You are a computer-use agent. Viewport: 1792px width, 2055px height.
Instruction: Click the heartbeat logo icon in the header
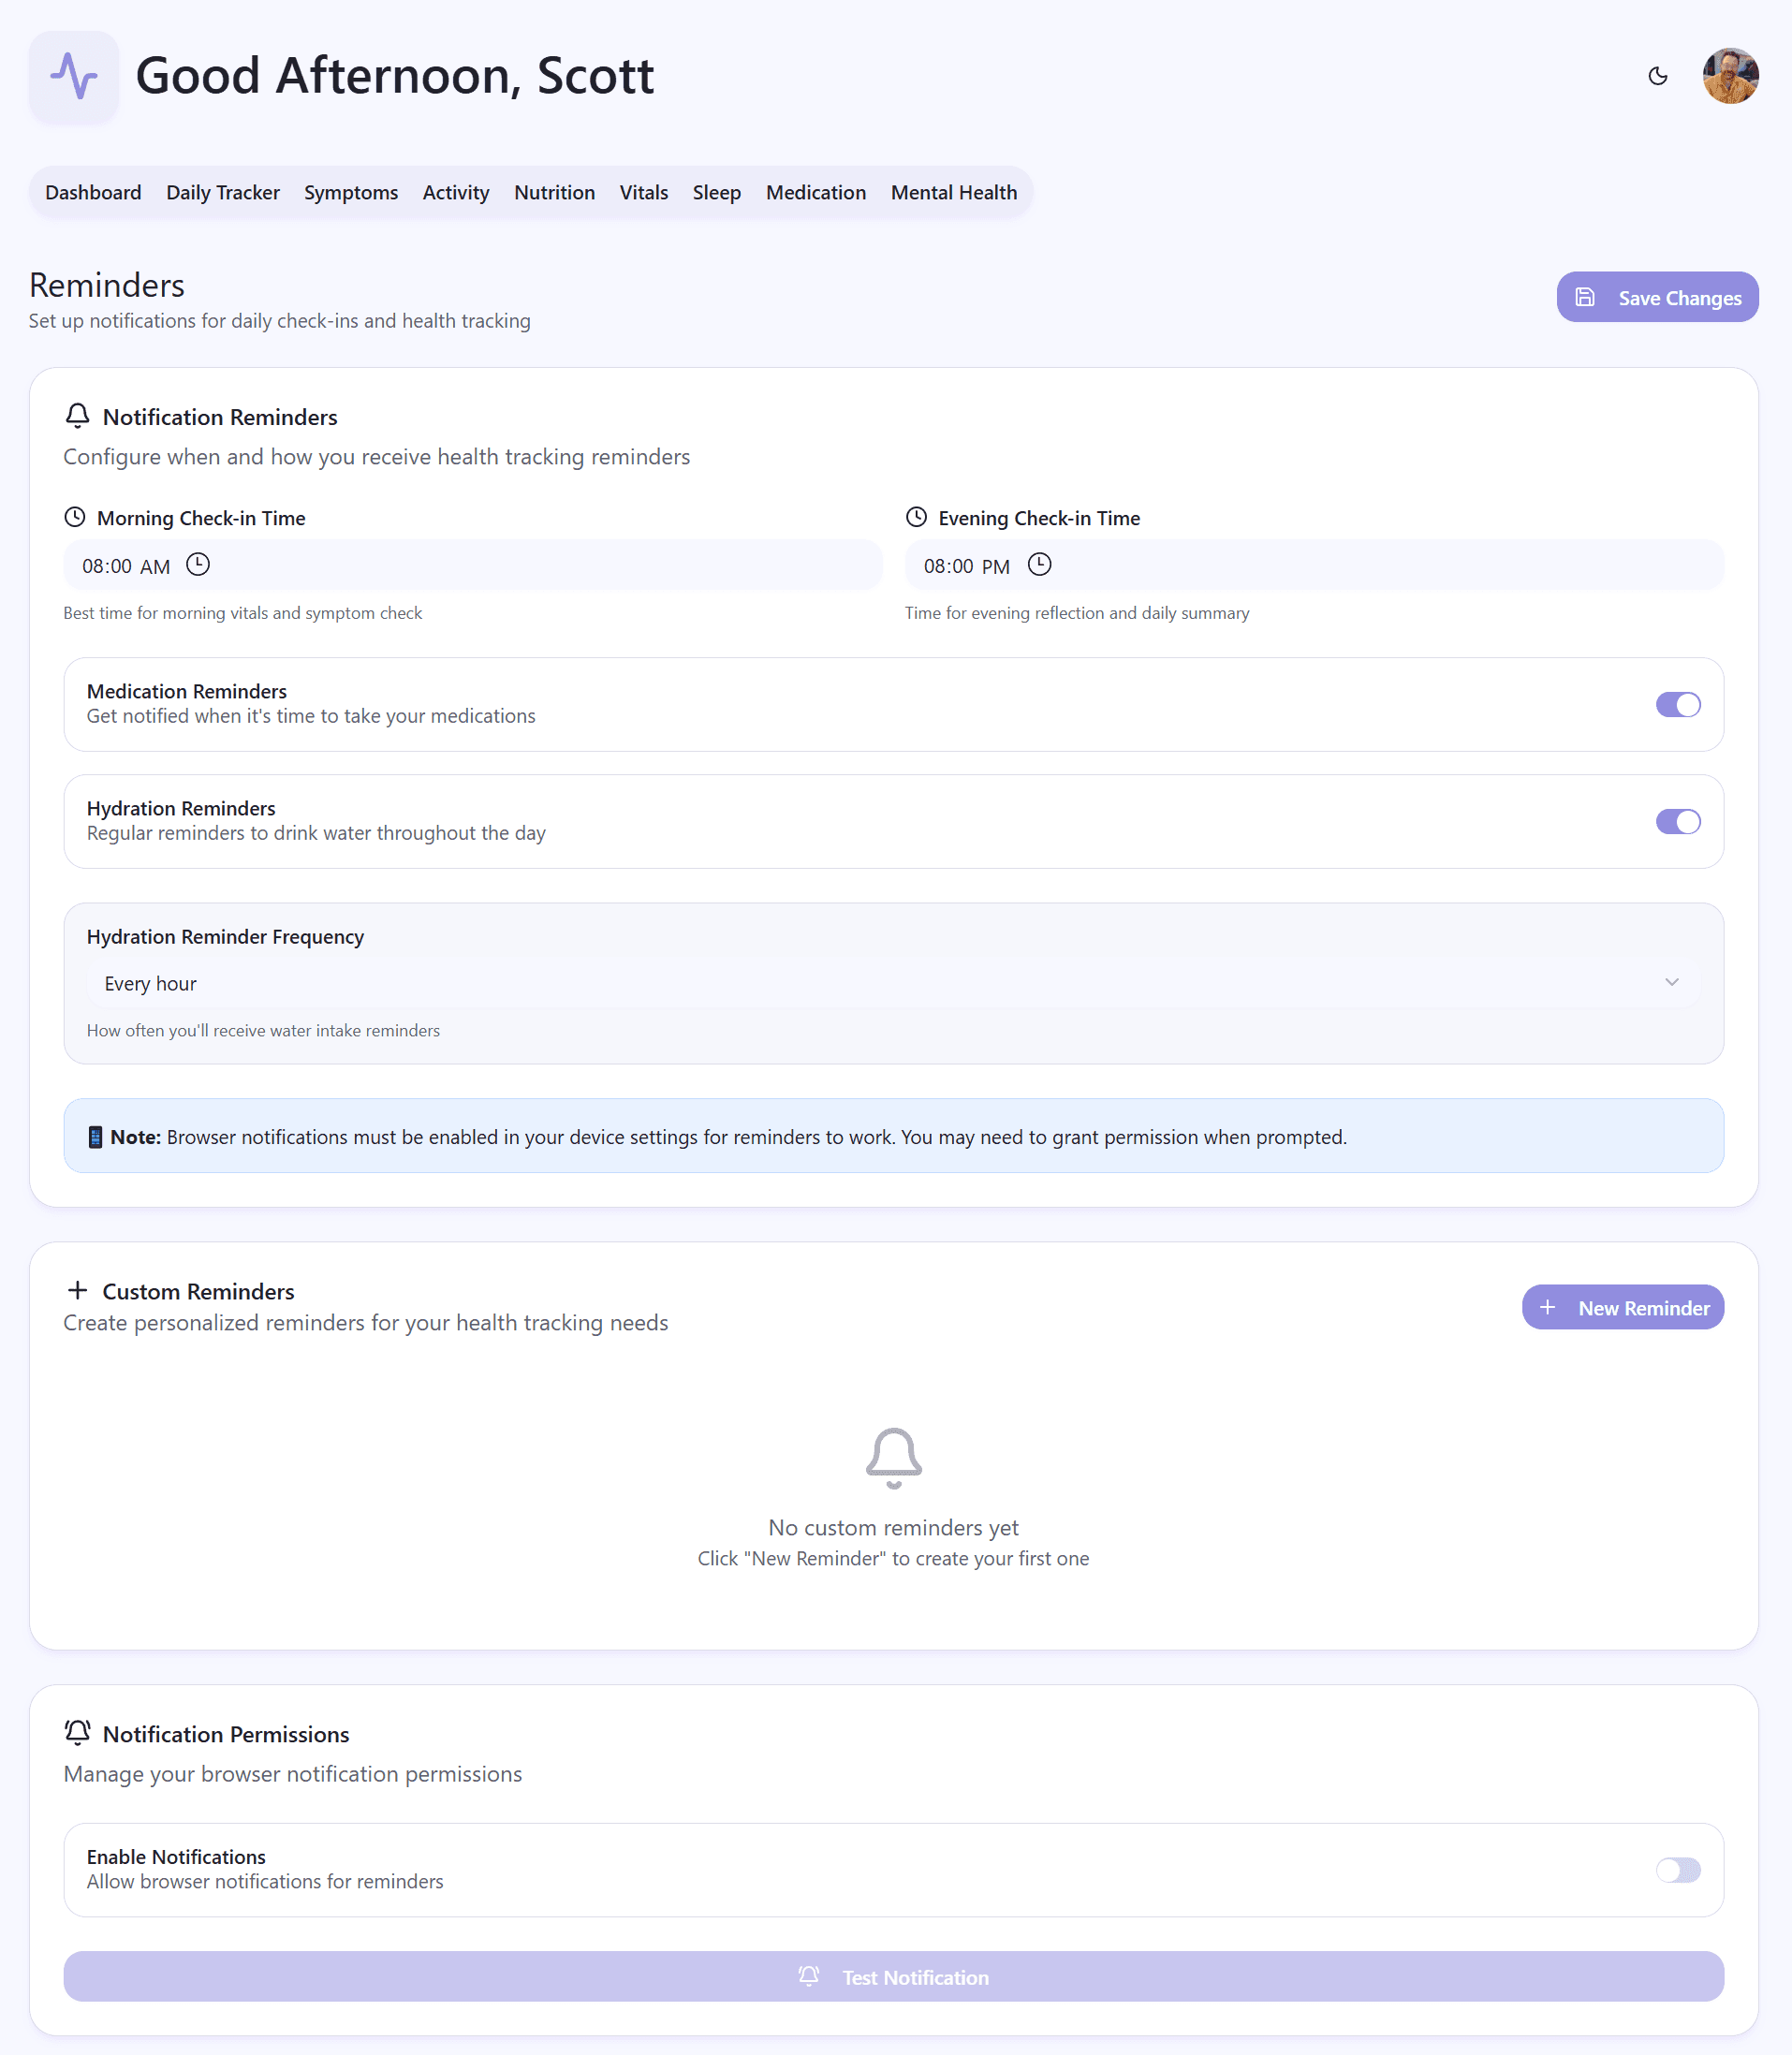tap(74, 76)
